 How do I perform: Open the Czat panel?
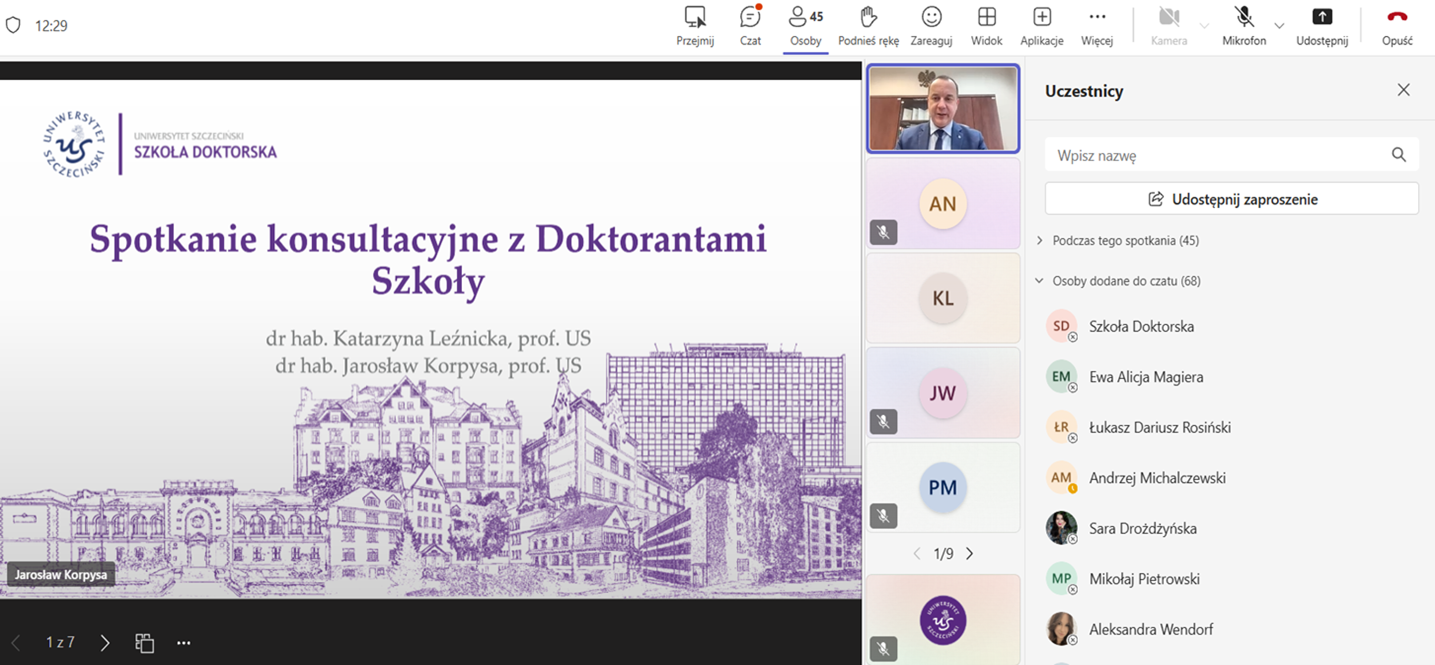click(x=750, y=26)
